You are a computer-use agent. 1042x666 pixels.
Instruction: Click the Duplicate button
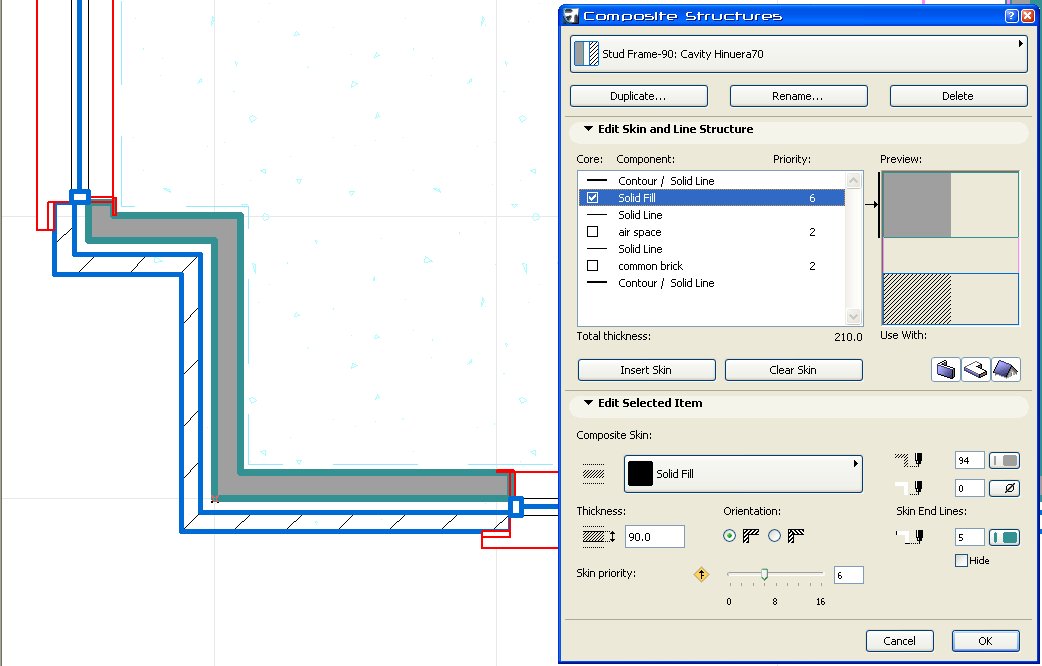tap(638, 95)
